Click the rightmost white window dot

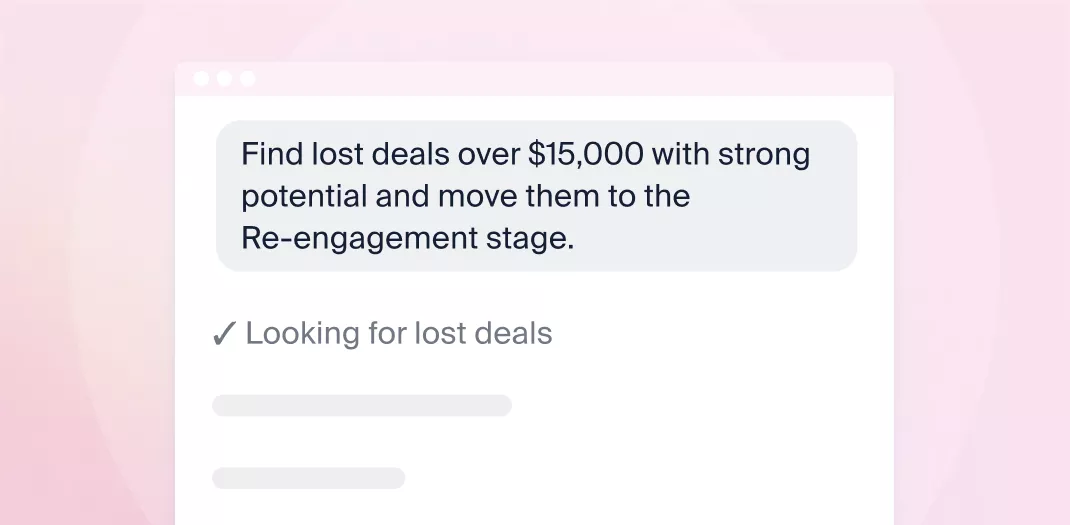pyautogui.click(x=248, y=79)
